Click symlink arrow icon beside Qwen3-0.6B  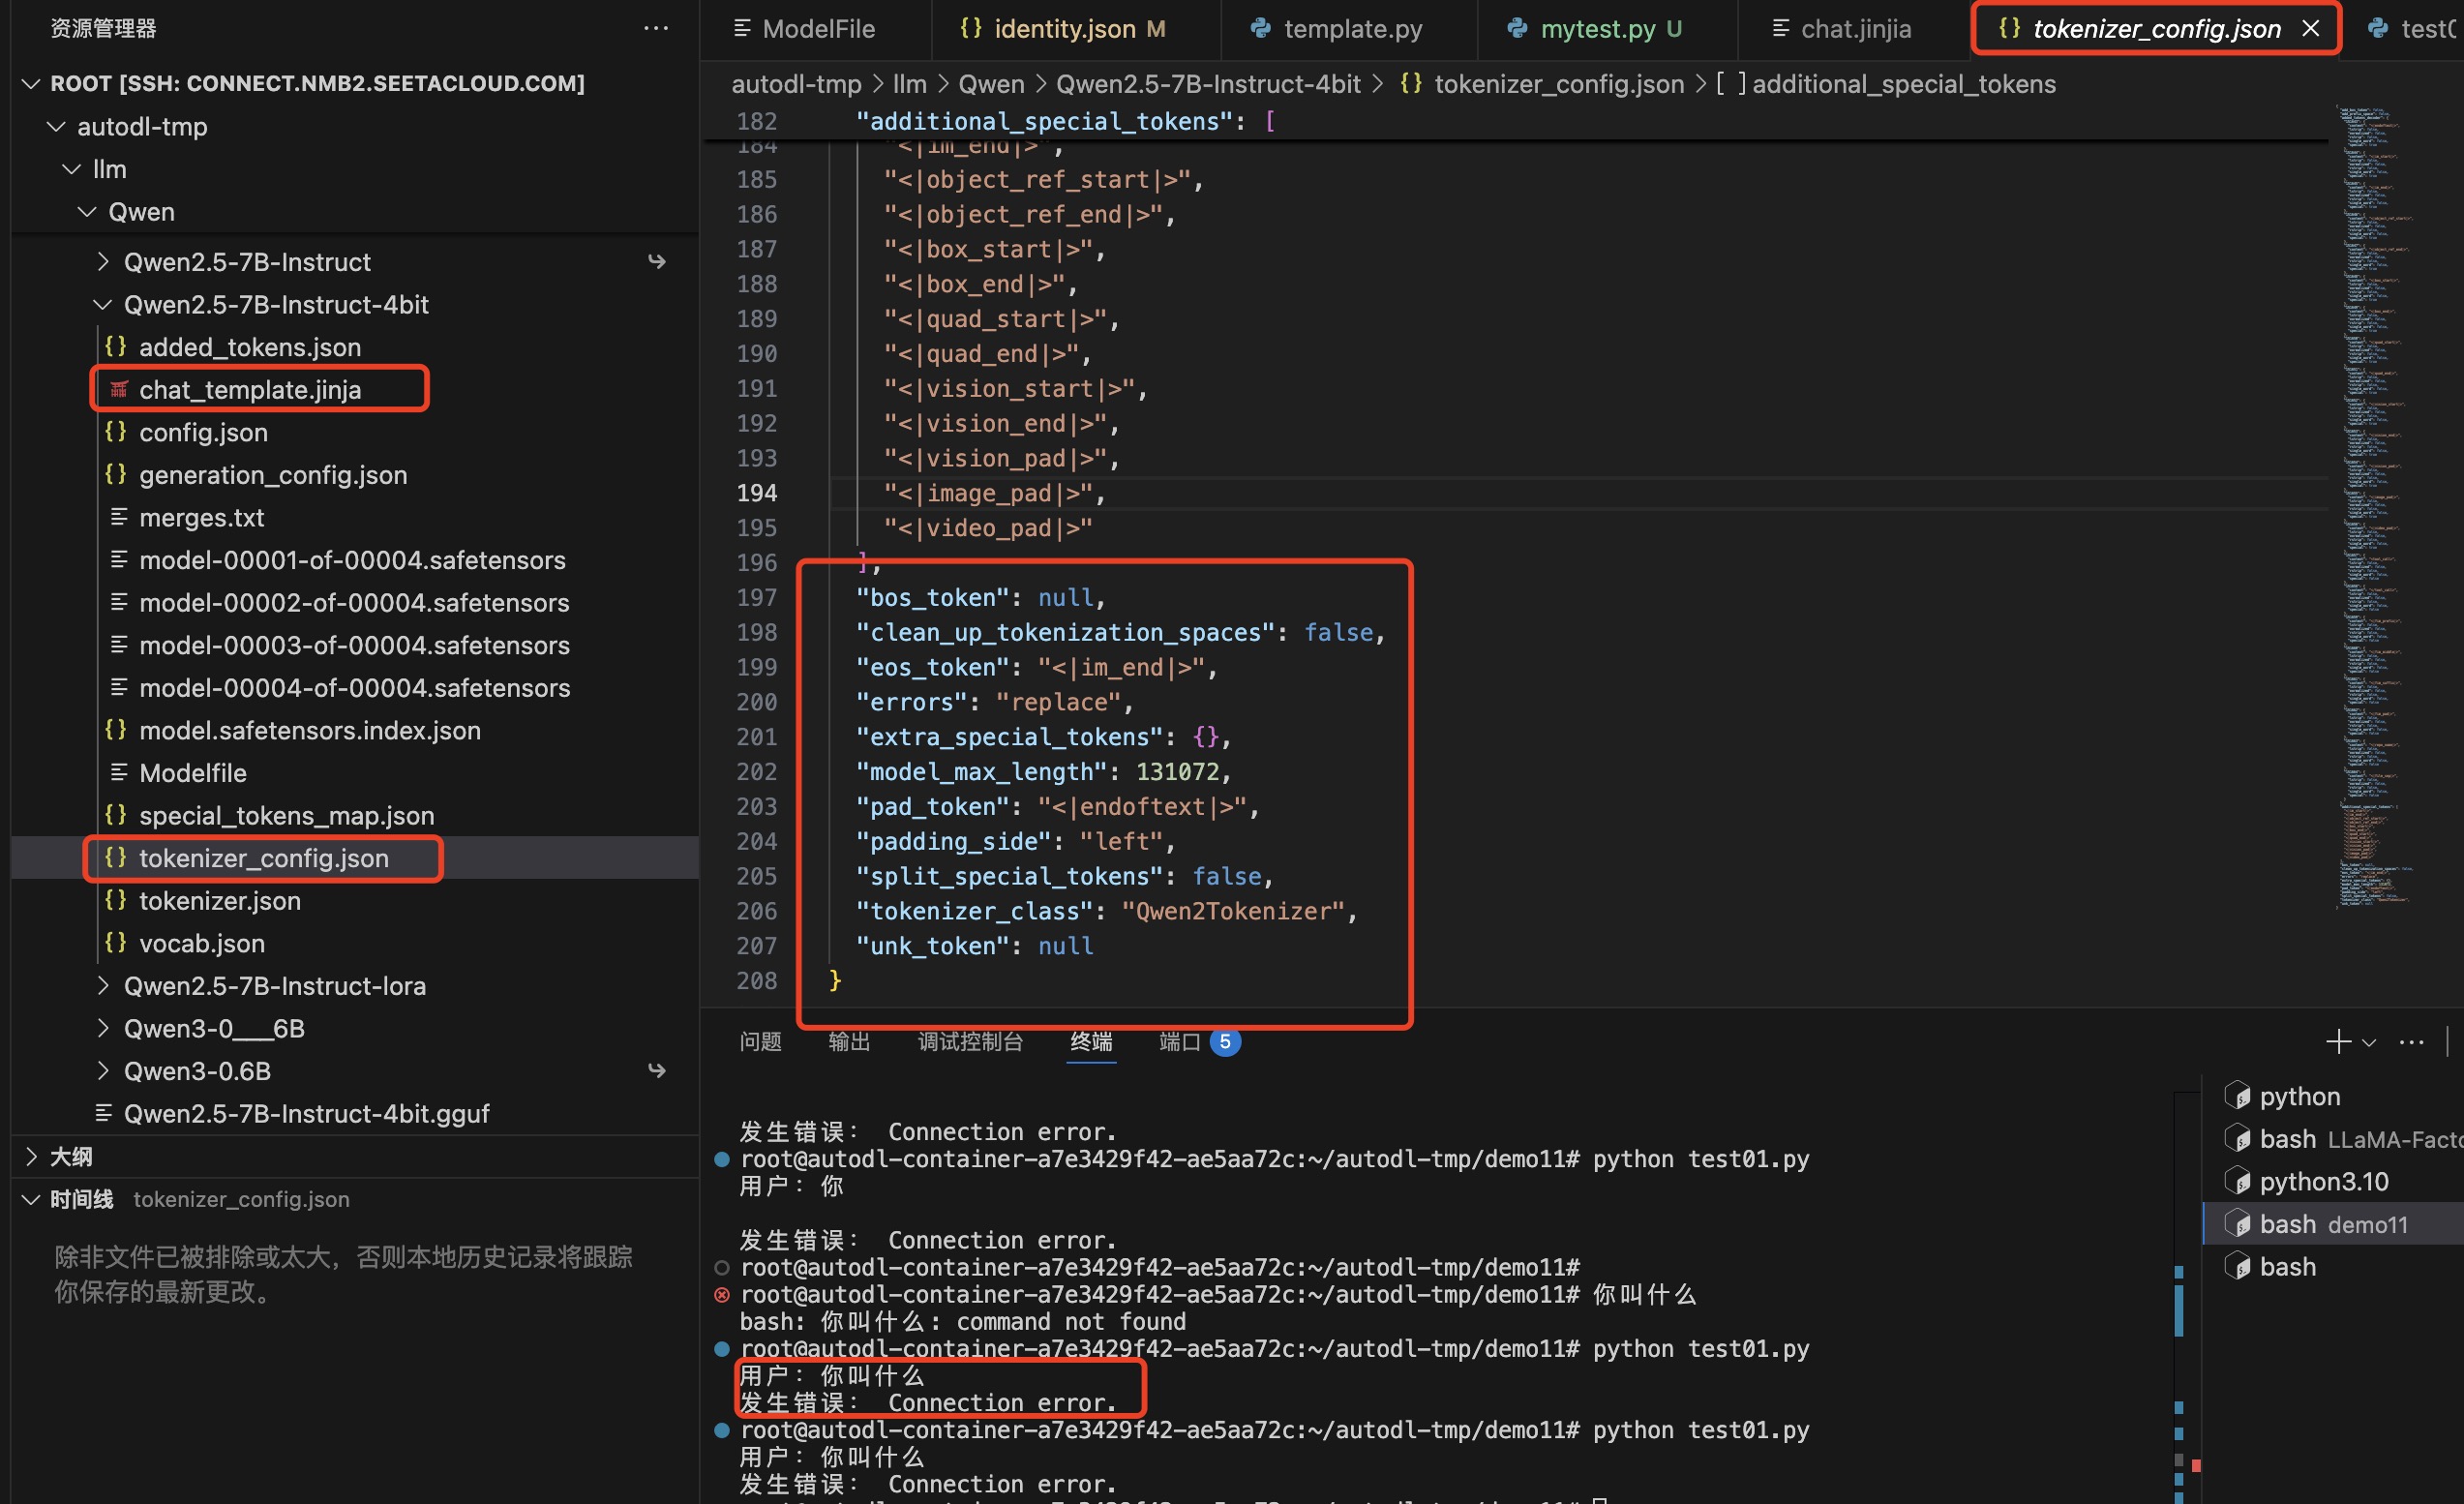(656, 1071)
